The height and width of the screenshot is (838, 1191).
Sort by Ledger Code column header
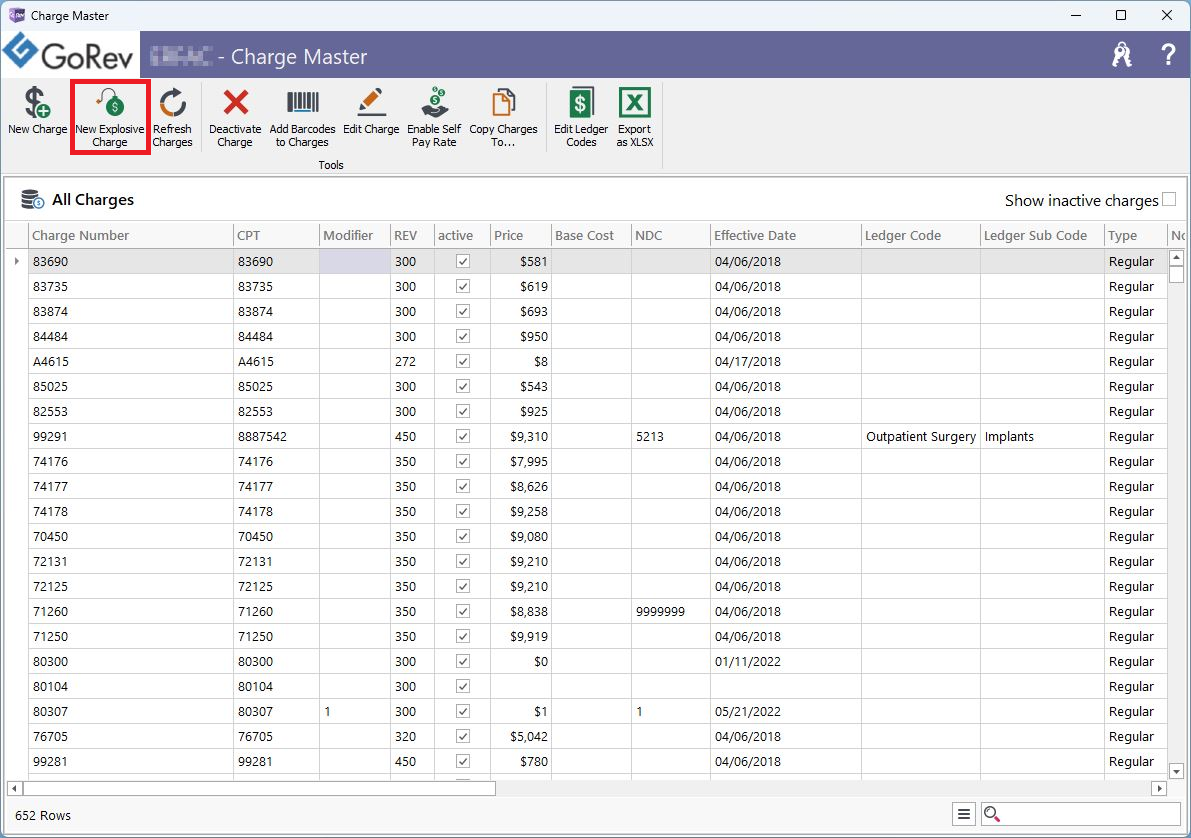(x=921, y=236)
